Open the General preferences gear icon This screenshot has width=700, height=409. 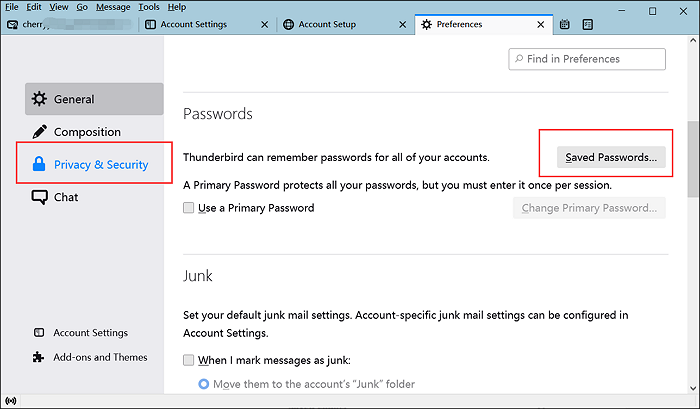pyautogui.click(x=40, y=99)
